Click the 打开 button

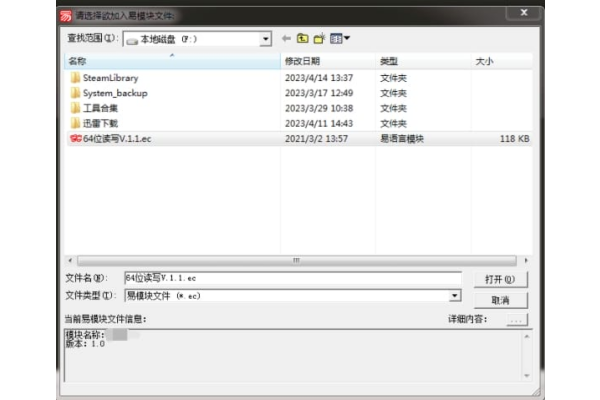[x=501, y=279]
